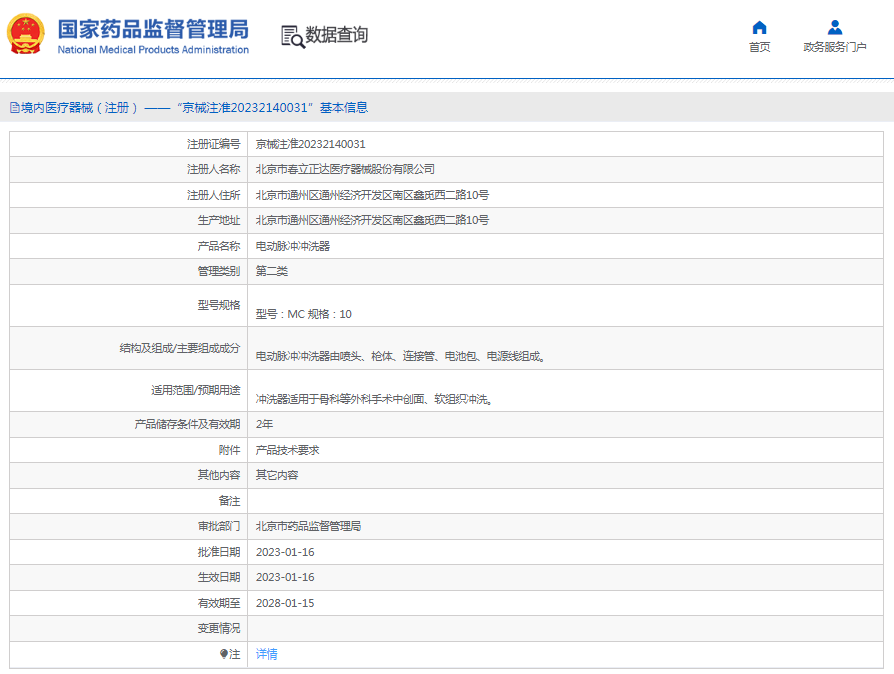Select the 2年 validity value
The height and width of the screenshot is (674, 894).
coord(264,424)
